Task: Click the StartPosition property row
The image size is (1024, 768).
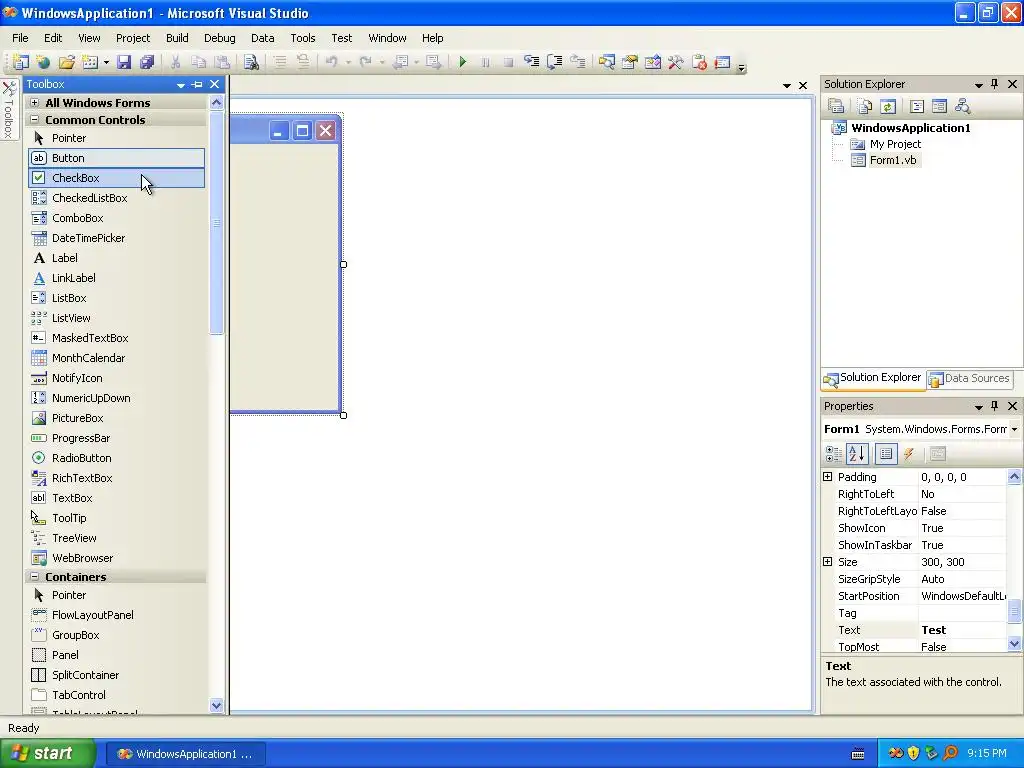Action: point(914,596)
